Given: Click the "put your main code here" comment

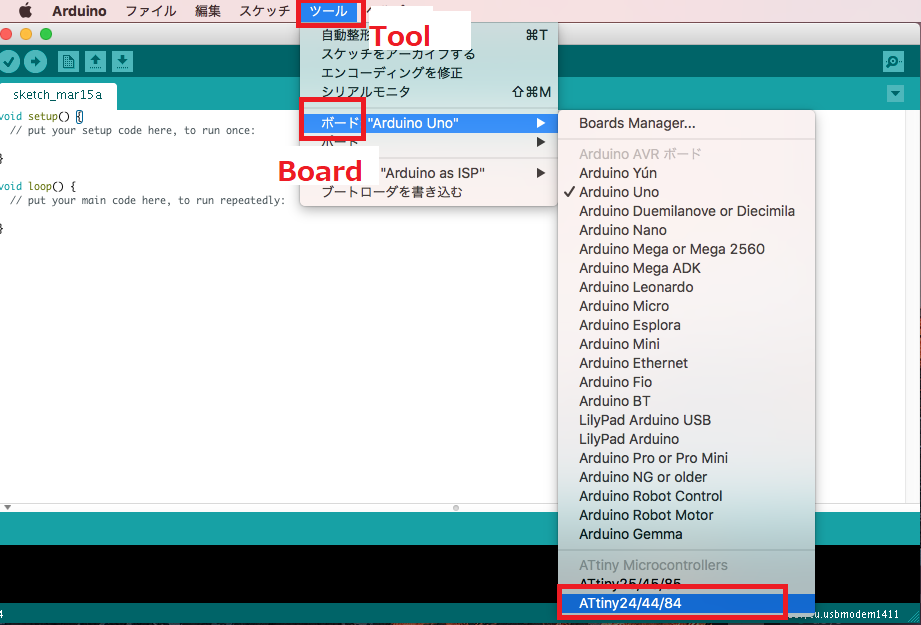Looking at the screenshot, I should pos(147,200).
